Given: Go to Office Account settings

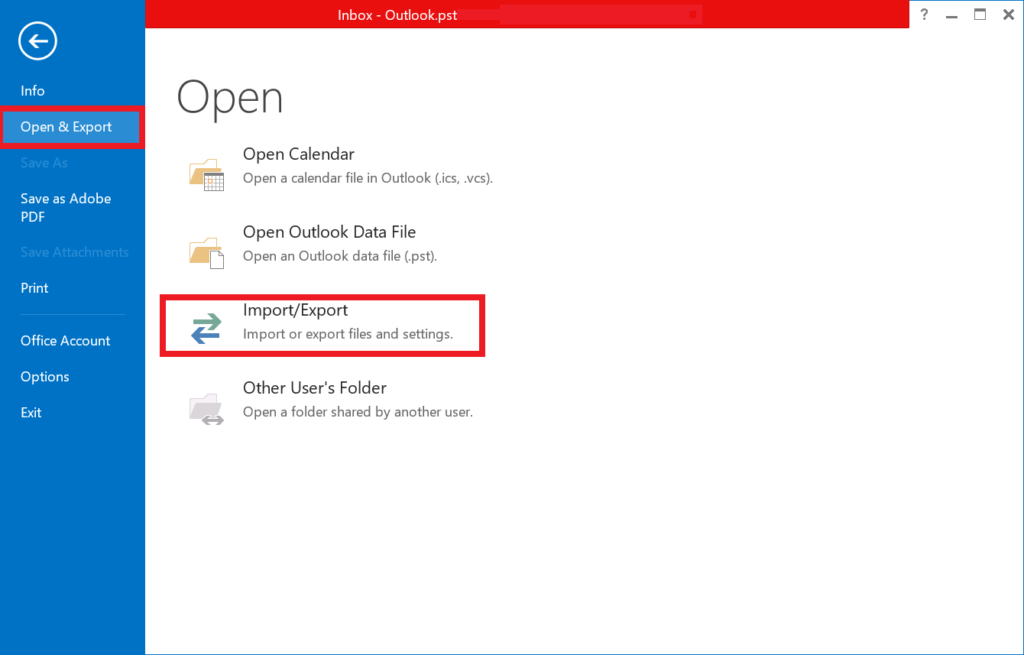Looking at the screenshot, I should pyautogui.click(x=65, y=340).
